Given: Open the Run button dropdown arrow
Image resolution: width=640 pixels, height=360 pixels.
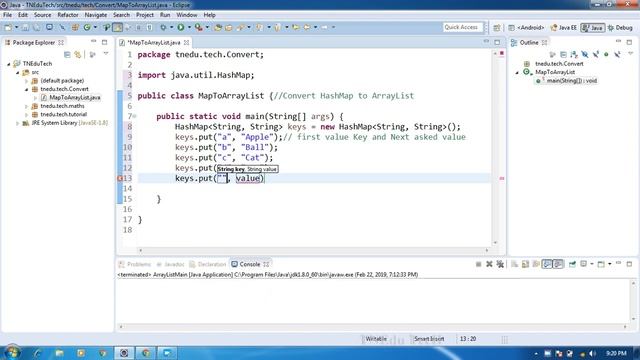Looking at the screenshot, I should click(189, 27).
